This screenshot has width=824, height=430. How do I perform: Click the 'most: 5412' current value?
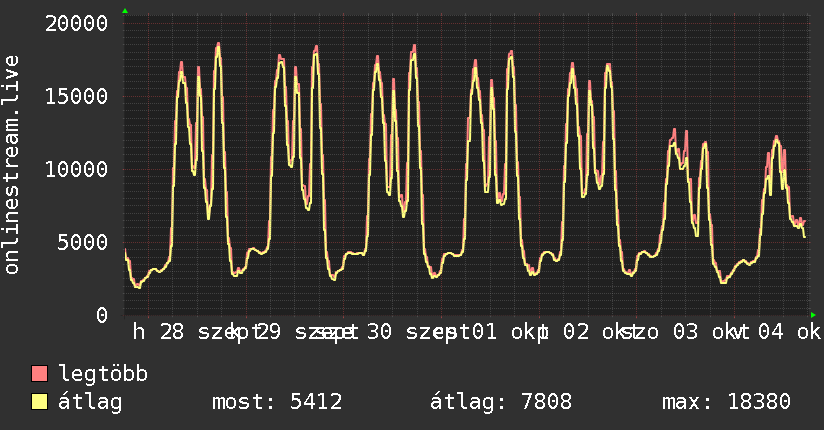pyautogui.click(x=277, y=402)
